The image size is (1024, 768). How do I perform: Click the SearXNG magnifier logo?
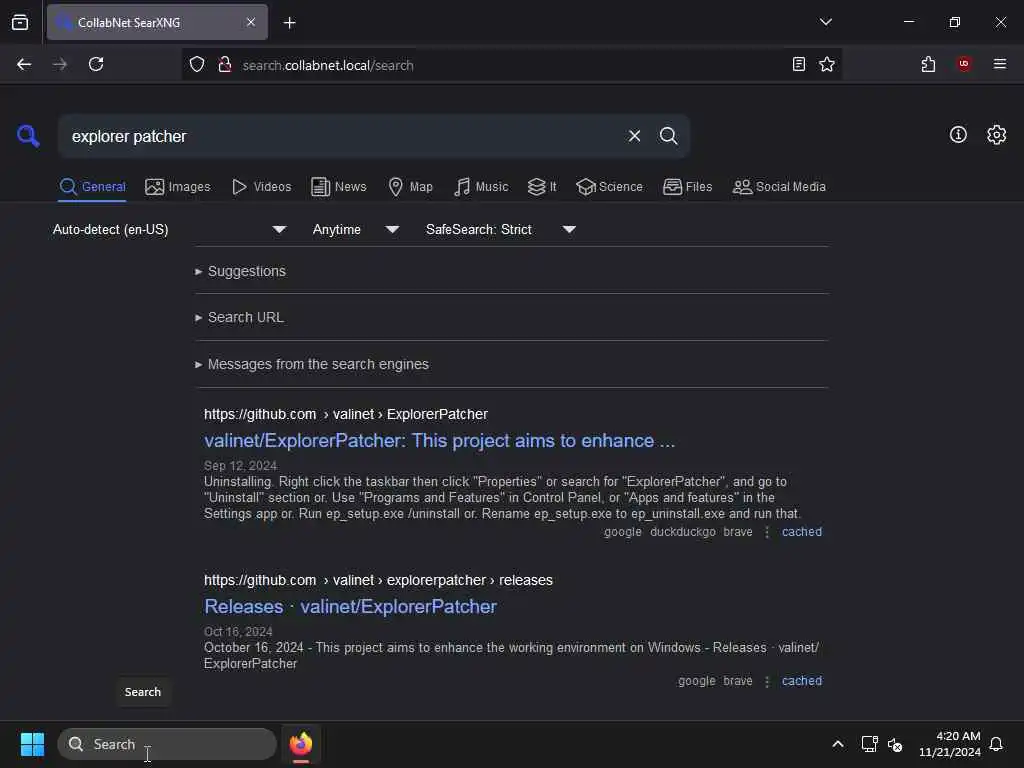[28, 136]
